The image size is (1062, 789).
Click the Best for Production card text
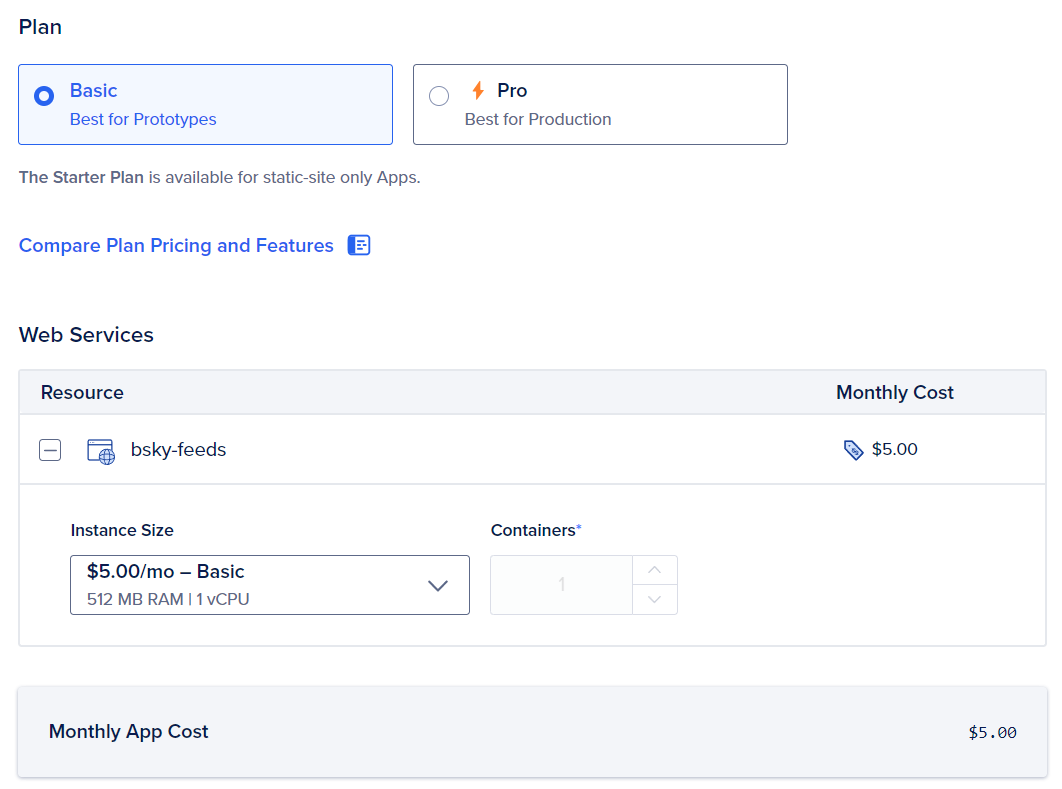[x=538, y=120]
